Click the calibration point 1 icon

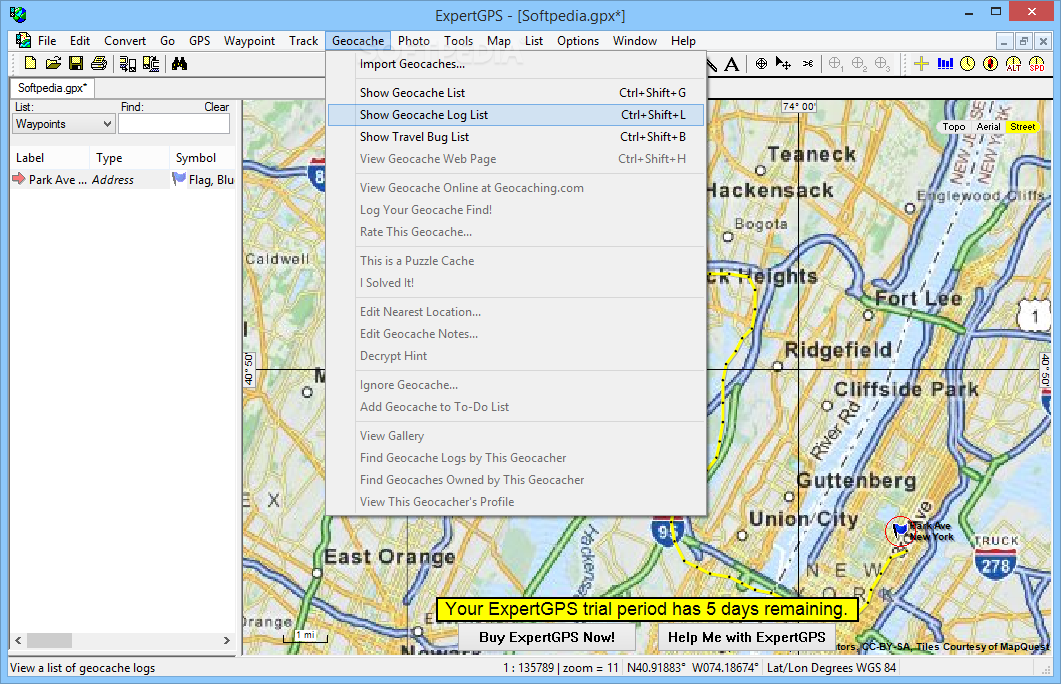tap(836, 64)
